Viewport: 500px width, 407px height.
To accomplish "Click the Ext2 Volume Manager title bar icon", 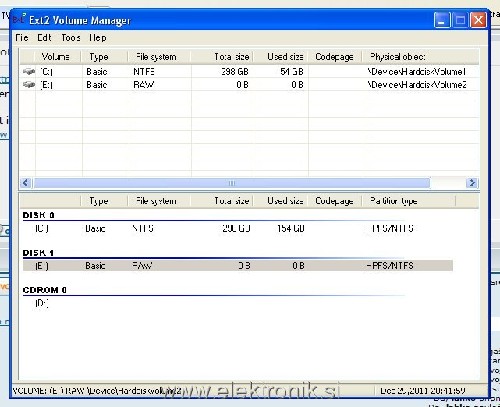I will pos(19,18).
